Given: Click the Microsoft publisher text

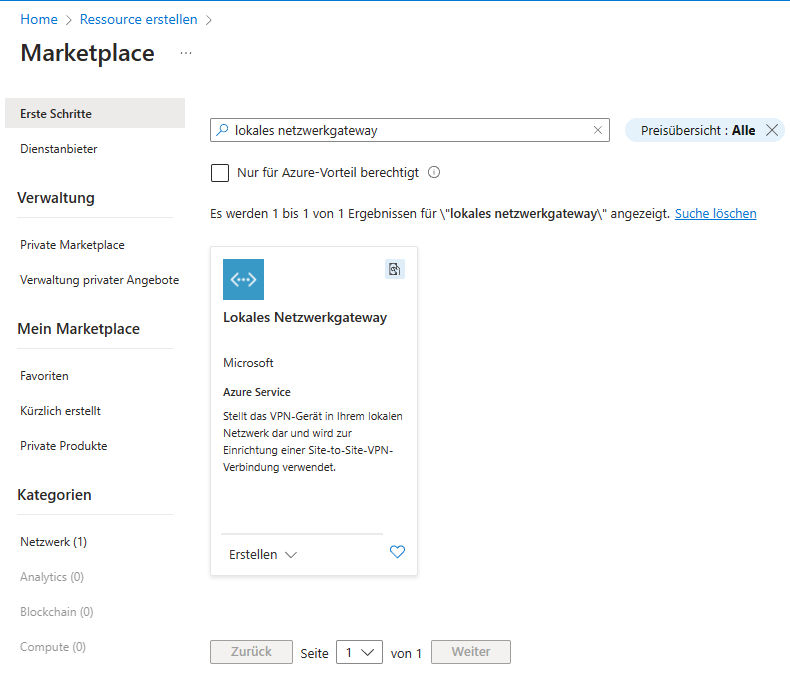Looking at the screenshot, I should (248, 363).
